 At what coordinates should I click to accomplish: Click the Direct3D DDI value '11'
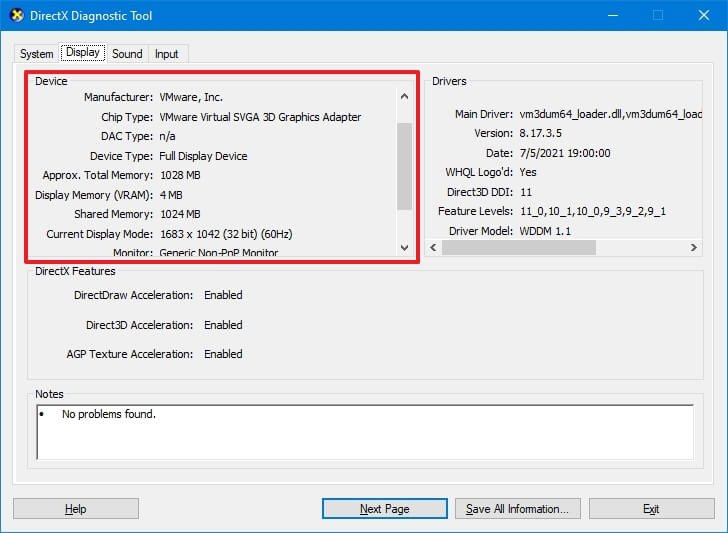coord(526,192)
